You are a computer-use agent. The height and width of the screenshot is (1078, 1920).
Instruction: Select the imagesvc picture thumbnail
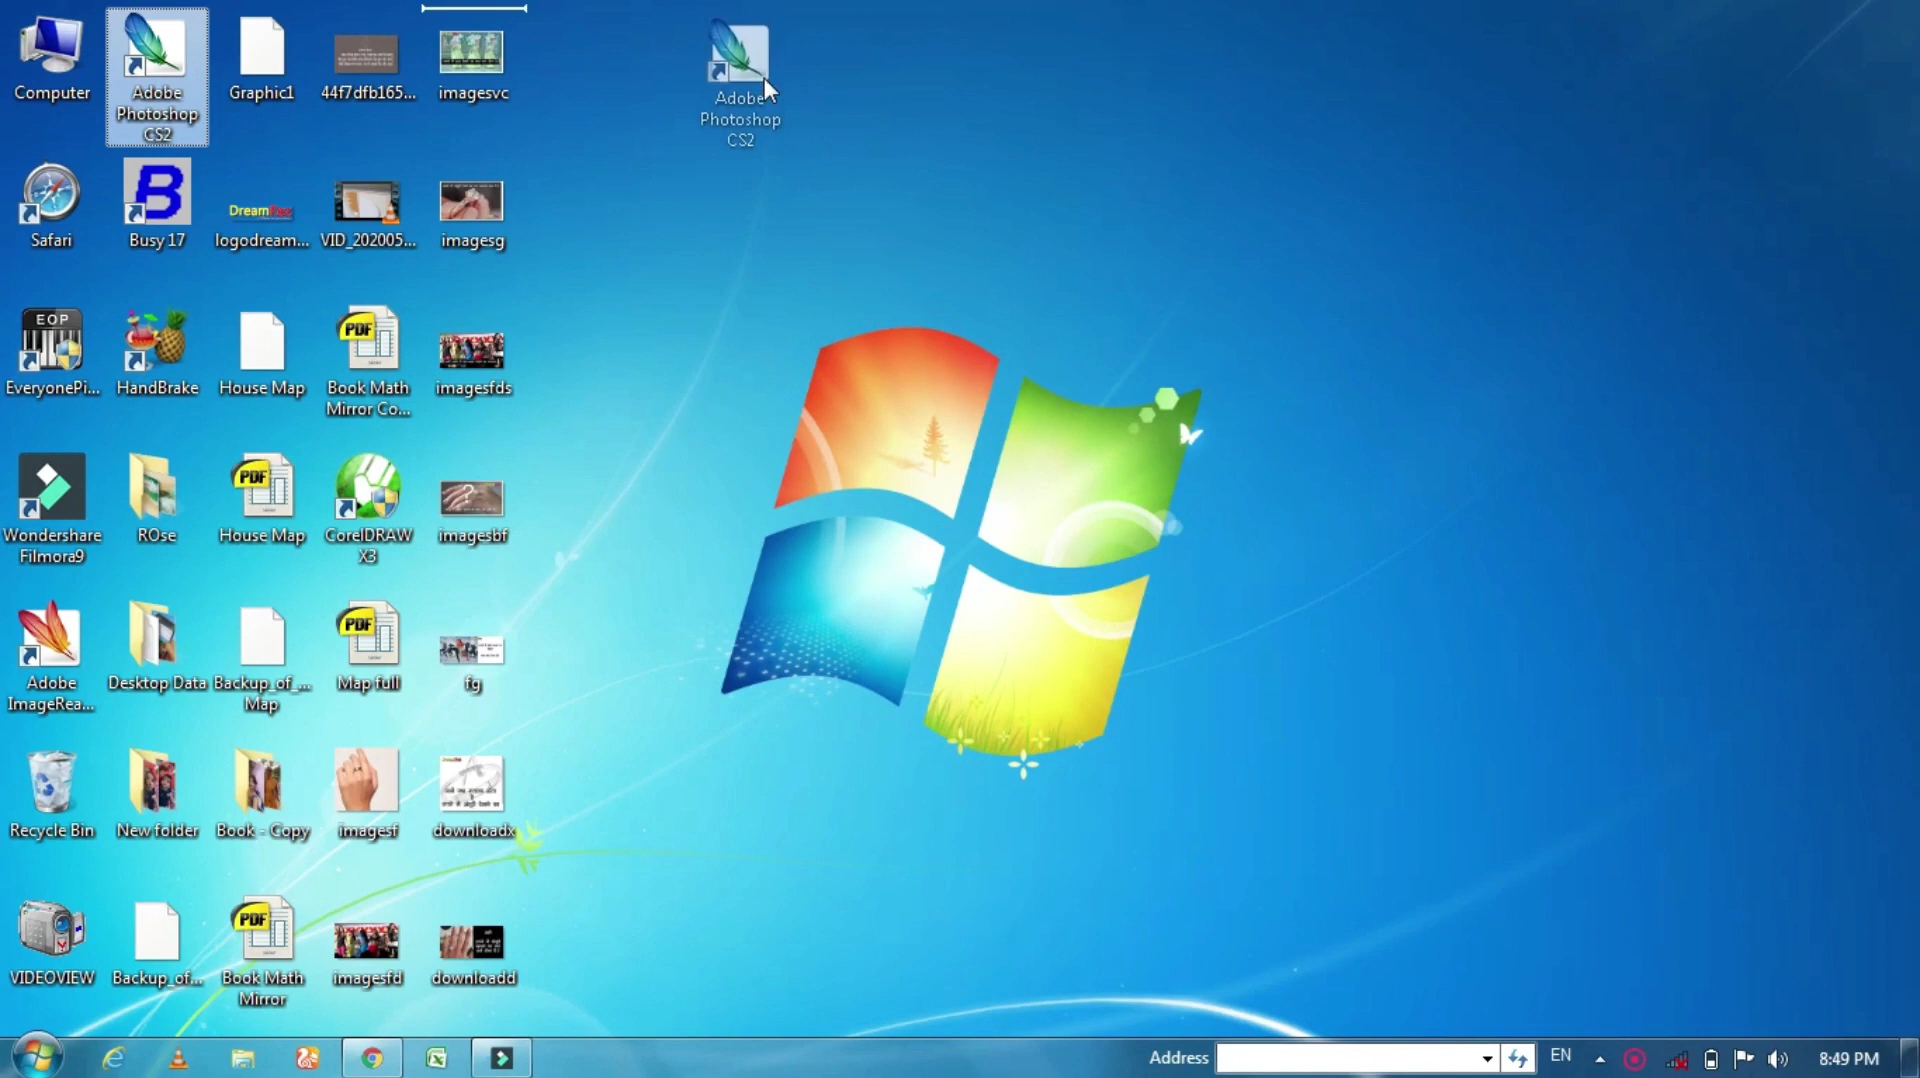click(473, 64)
